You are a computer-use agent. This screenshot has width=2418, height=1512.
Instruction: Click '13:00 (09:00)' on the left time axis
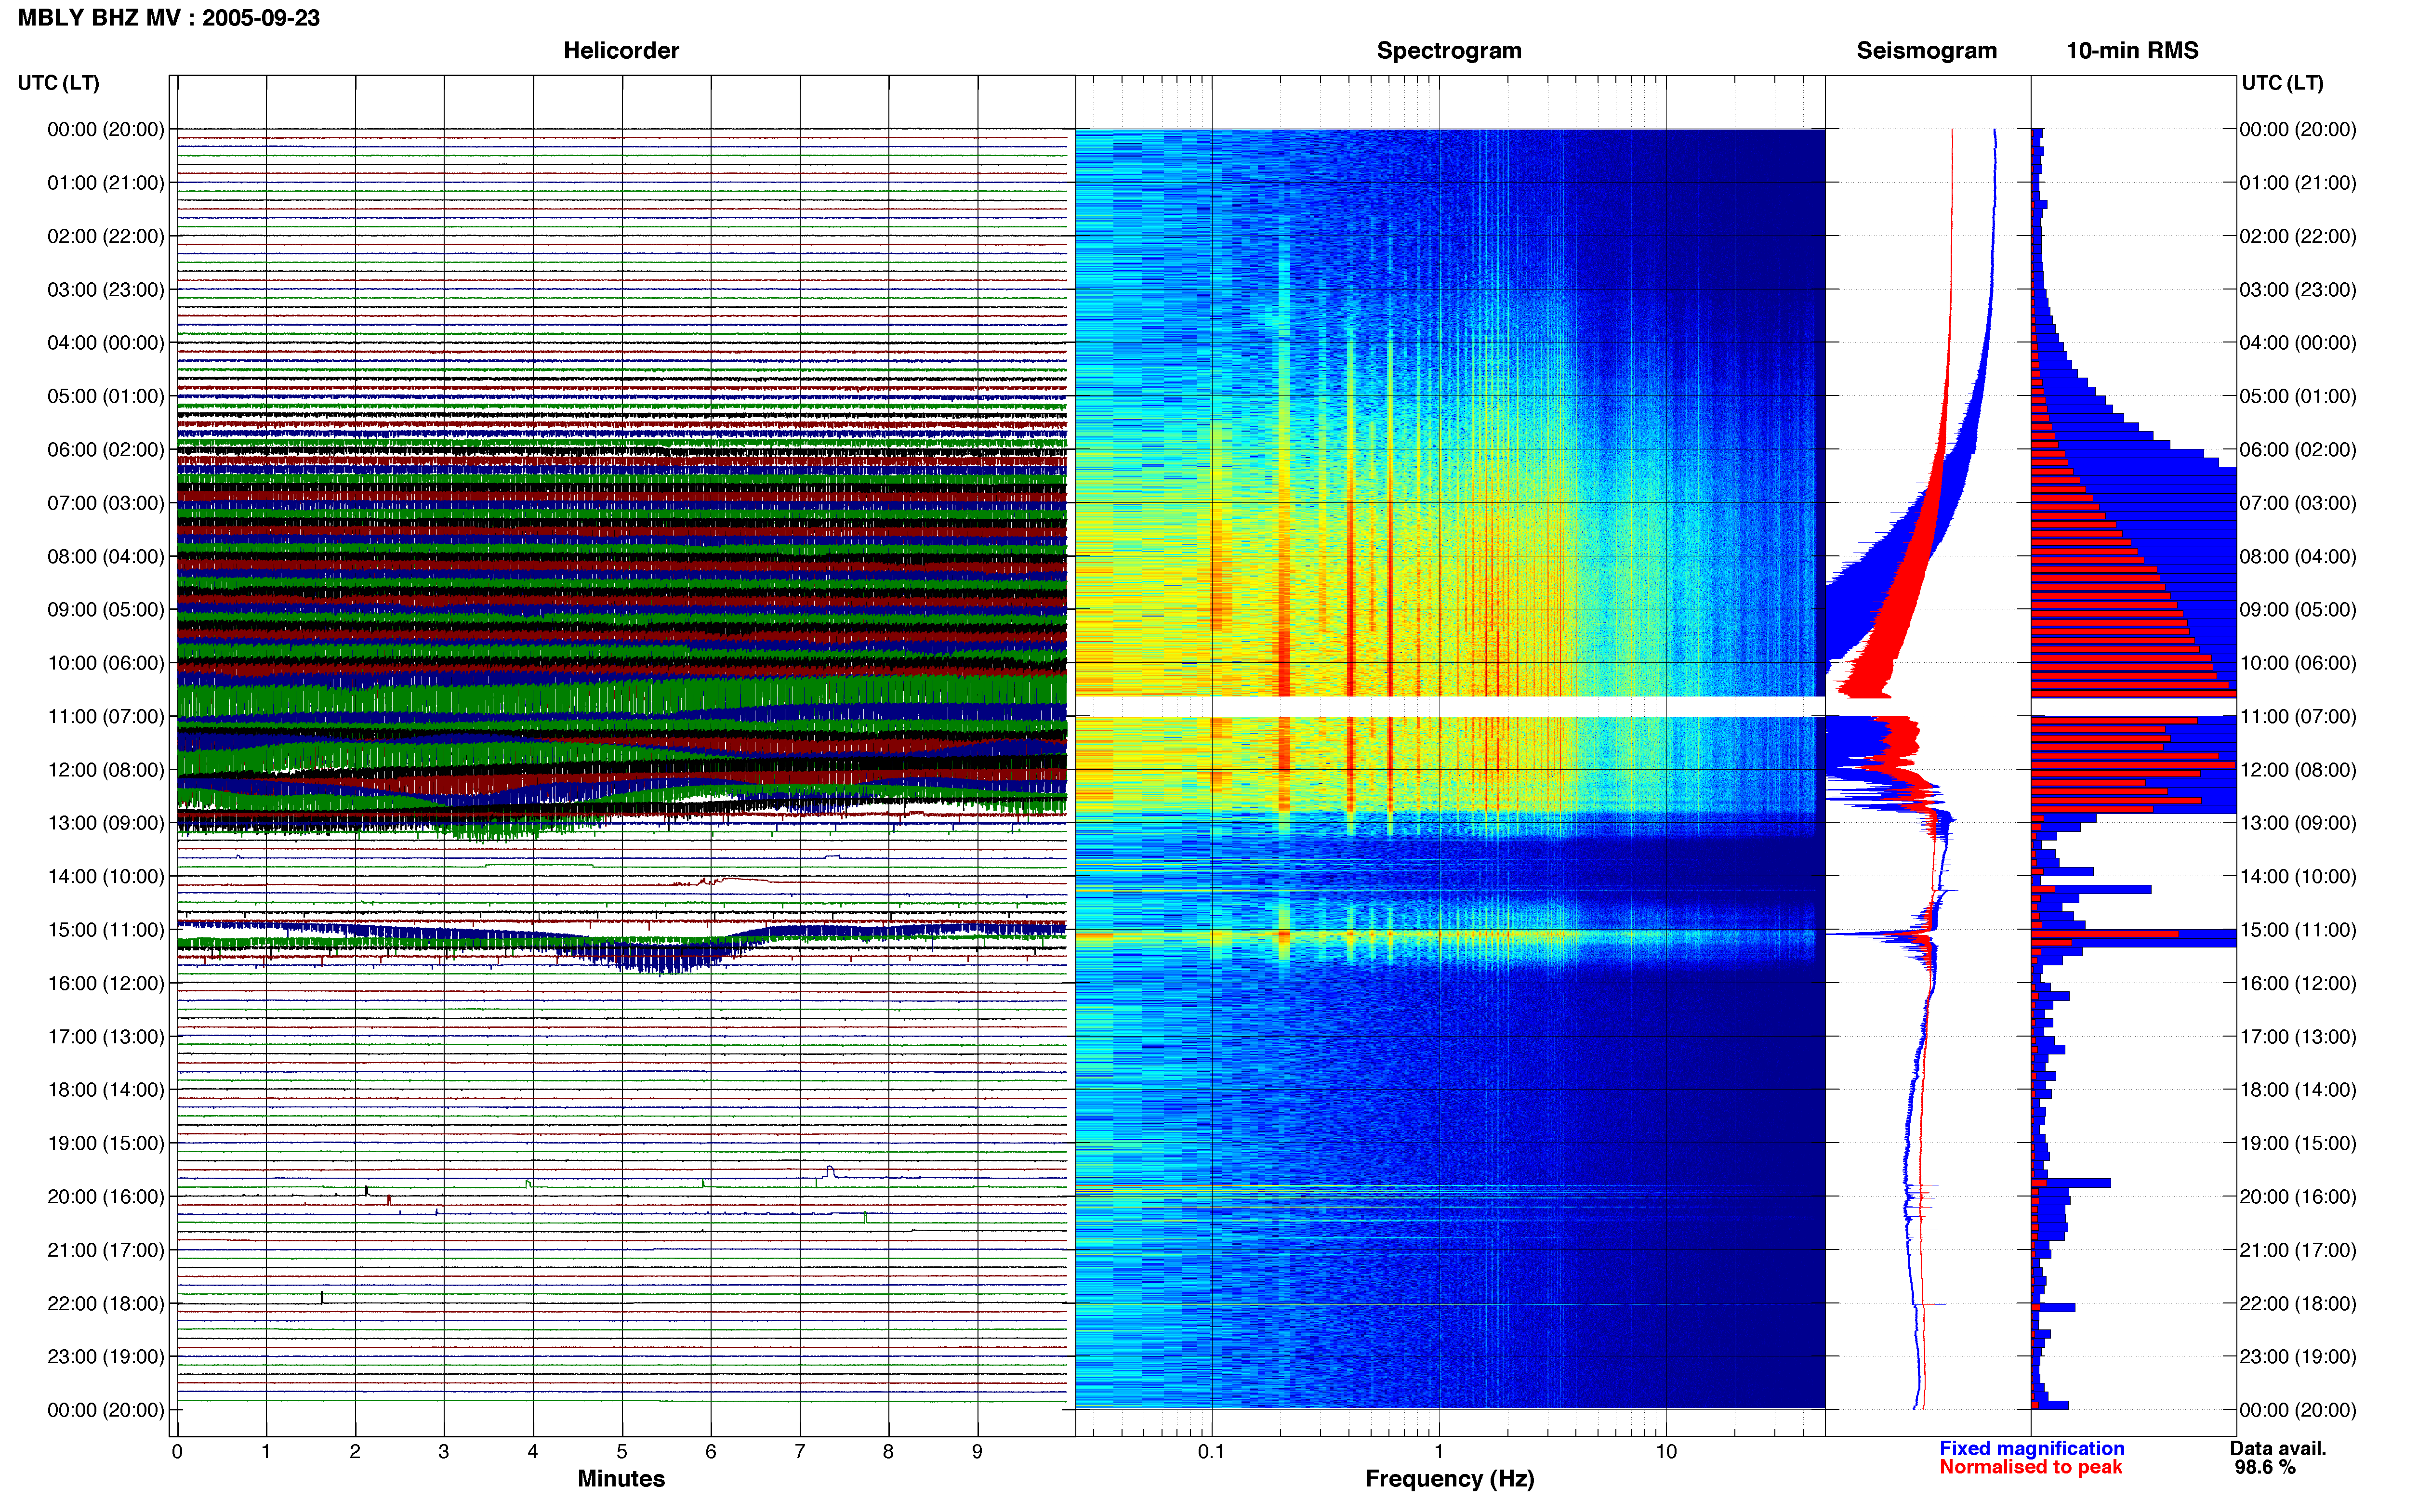106,823
